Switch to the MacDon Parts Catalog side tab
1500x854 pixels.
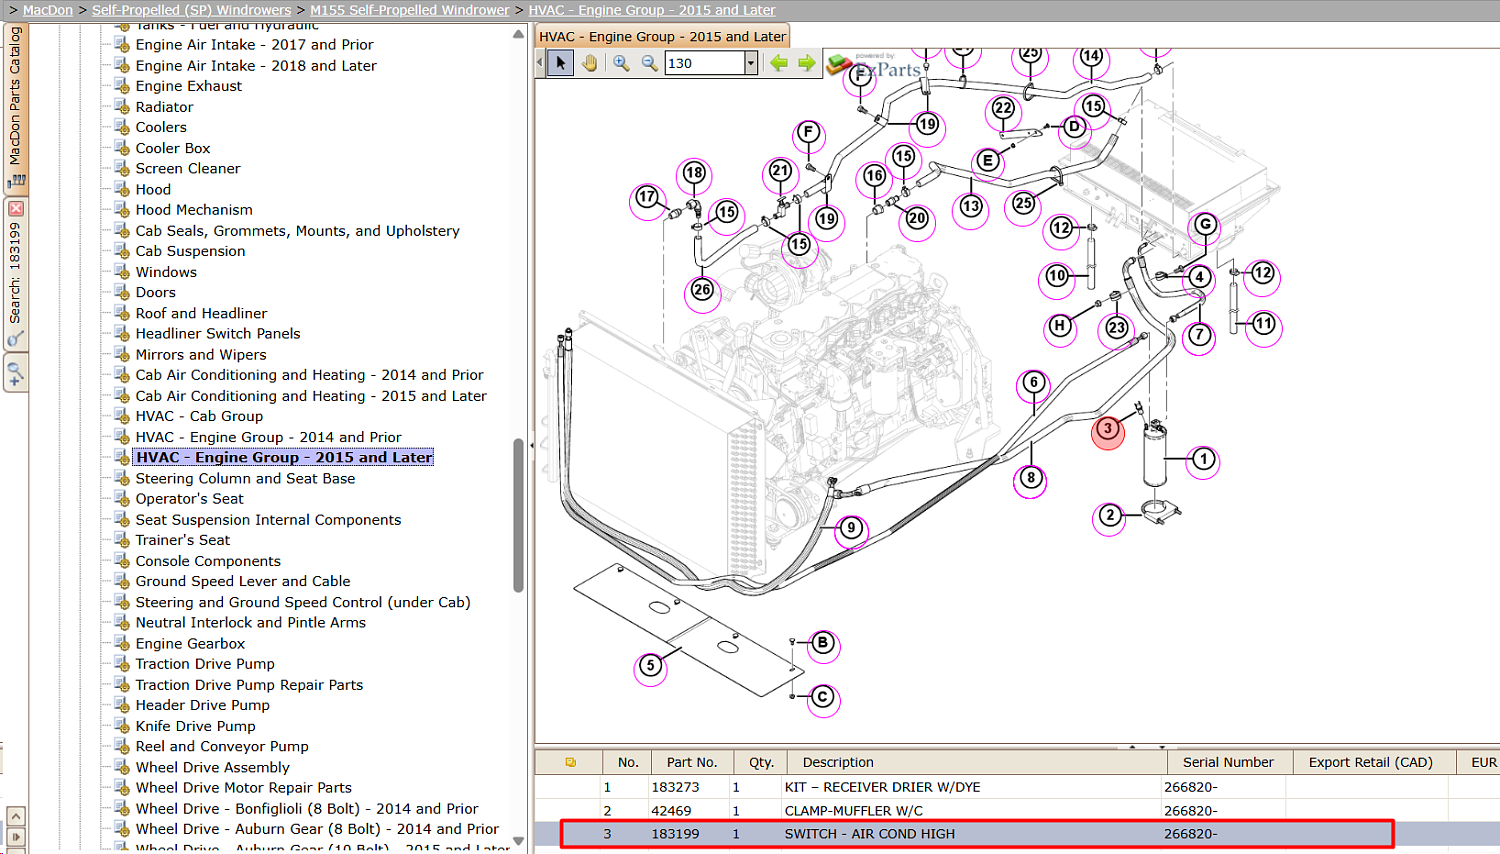pyautogui.click(x=16, y=108)
